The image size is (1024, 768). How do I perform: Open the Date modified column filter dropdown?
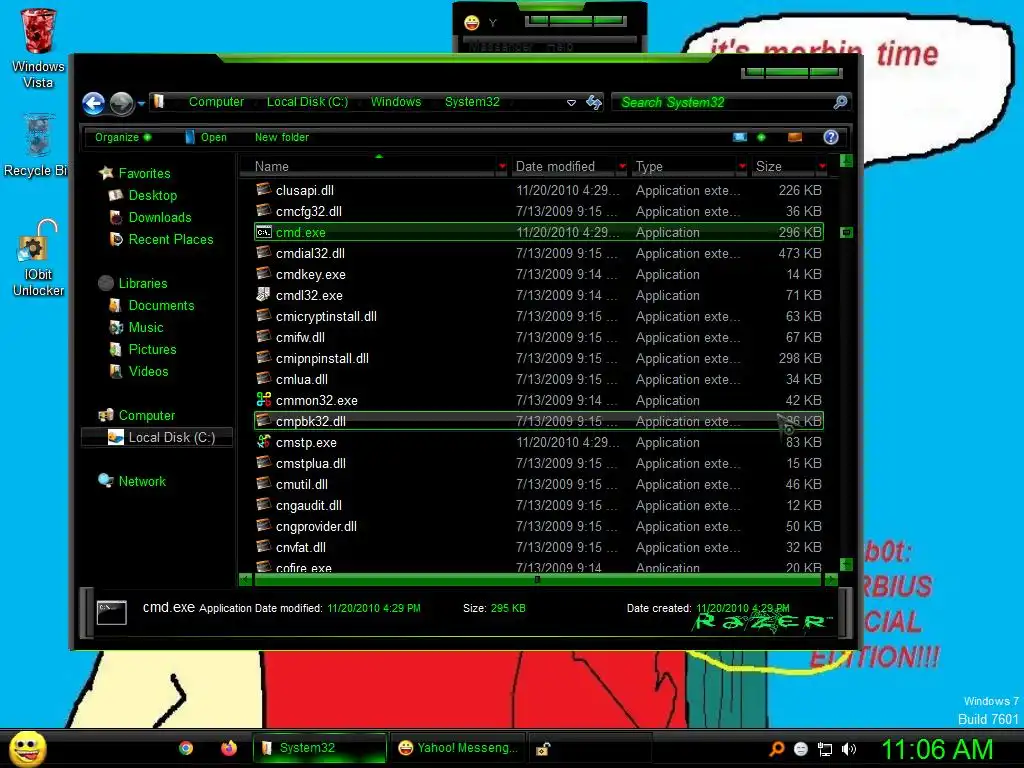622,167
